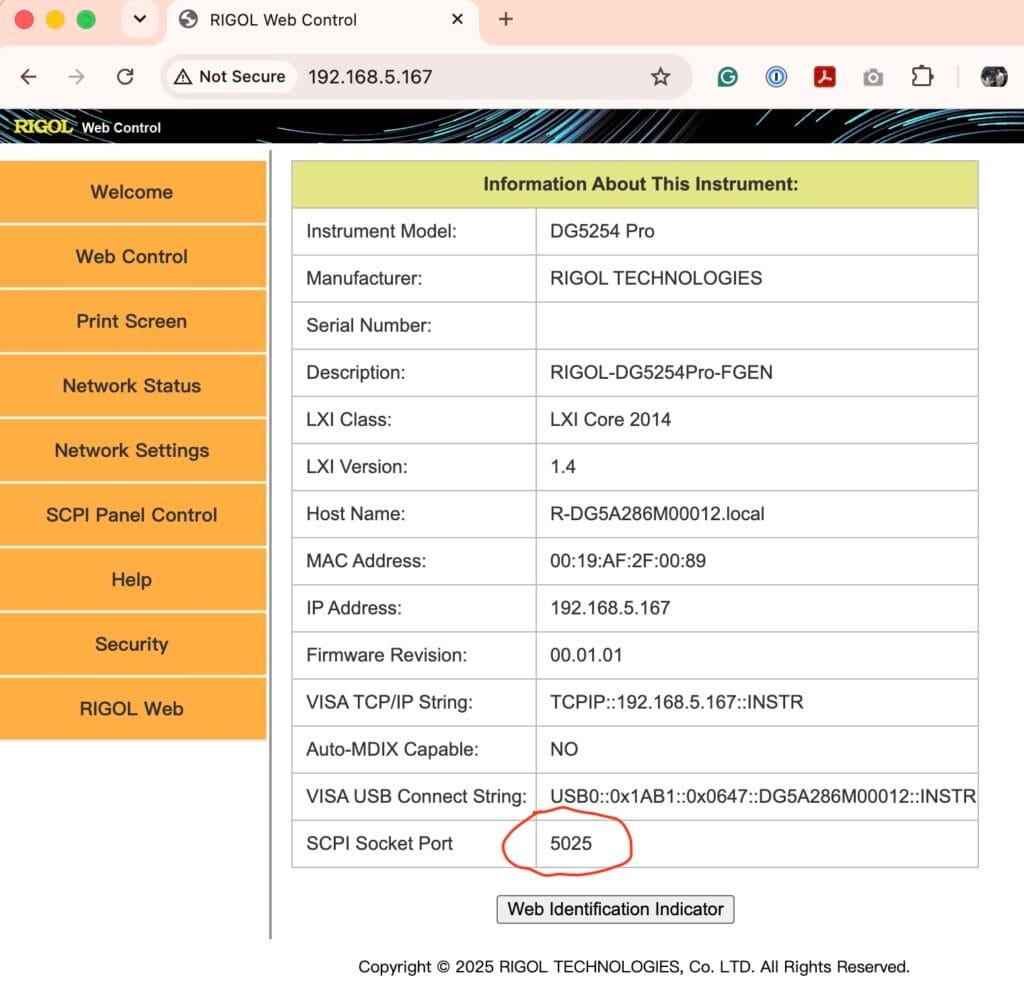The image size is (1024, 1004).
Task: Click the LXI Version value 1.4
Action: (562, 467)
